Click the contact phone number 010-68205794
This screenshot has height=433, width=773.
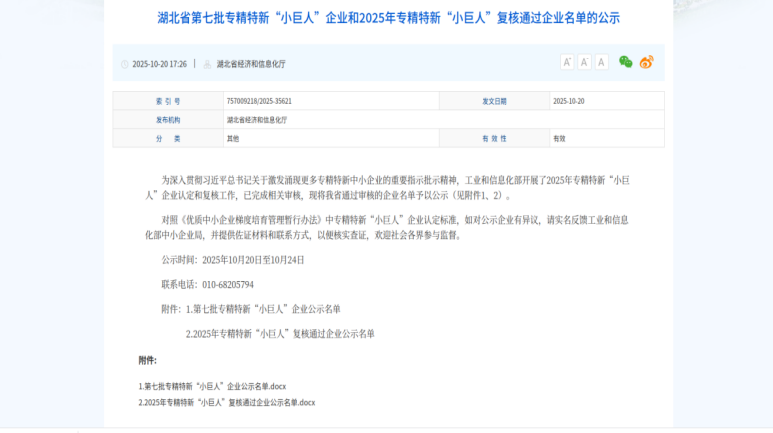229,284
